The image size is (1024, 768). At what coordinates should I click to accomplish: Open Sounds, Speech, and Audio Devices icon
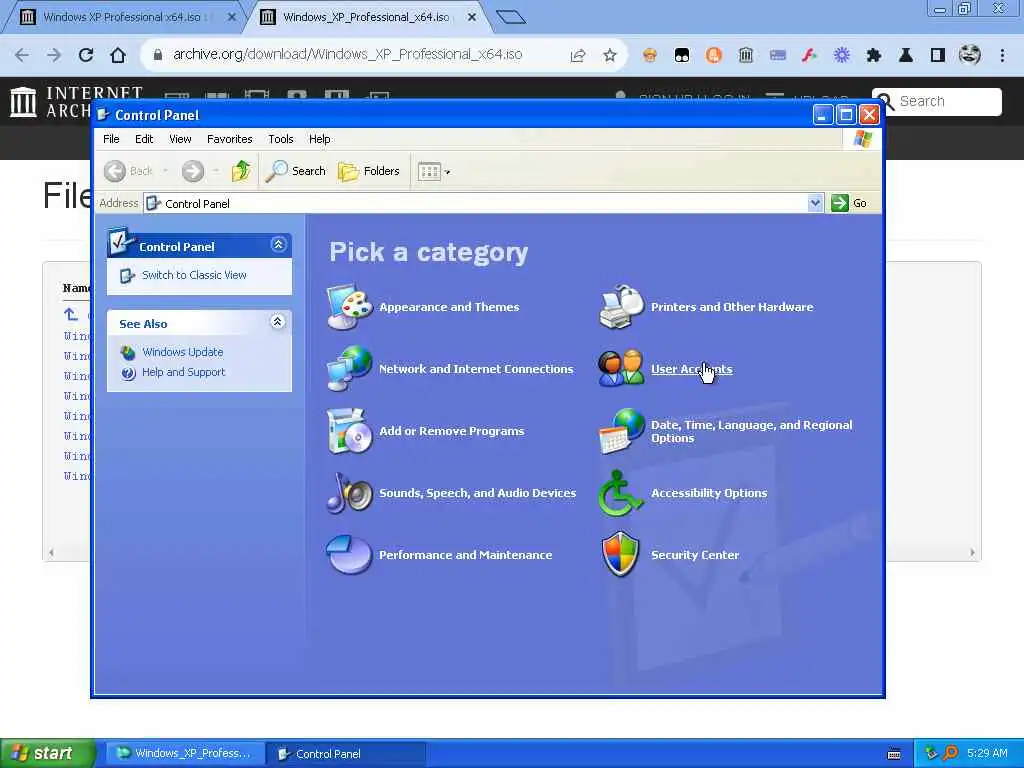point(349,492)
